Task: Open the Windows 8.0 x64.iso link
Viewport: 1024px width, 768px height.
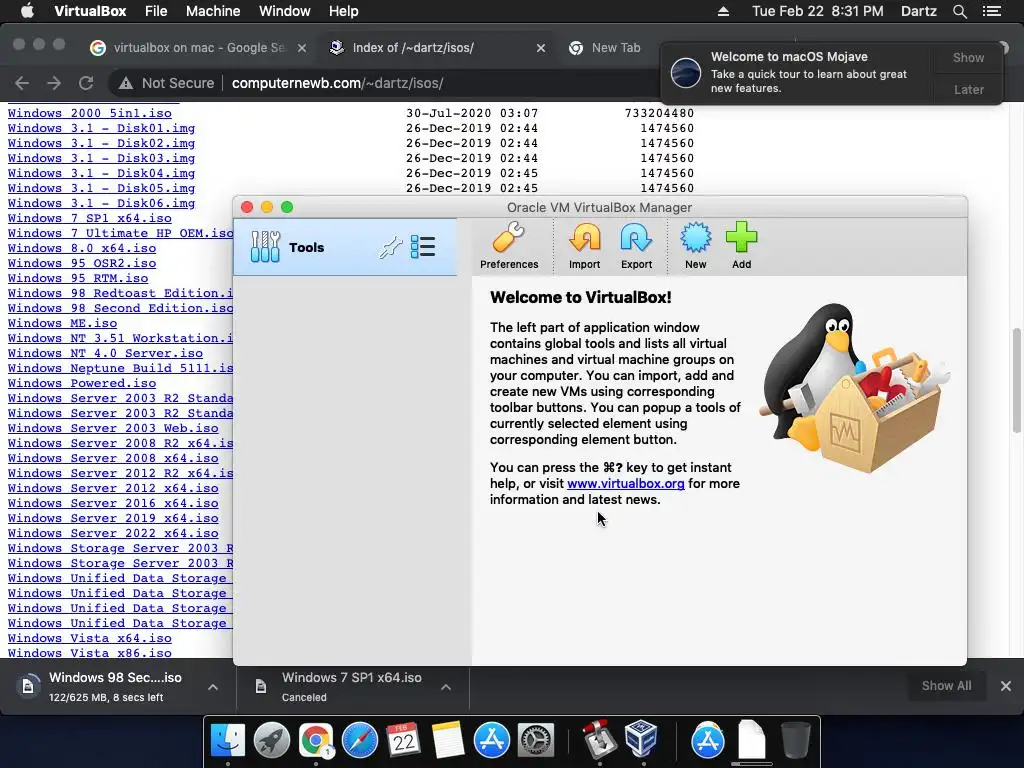Action: [82, 248]
